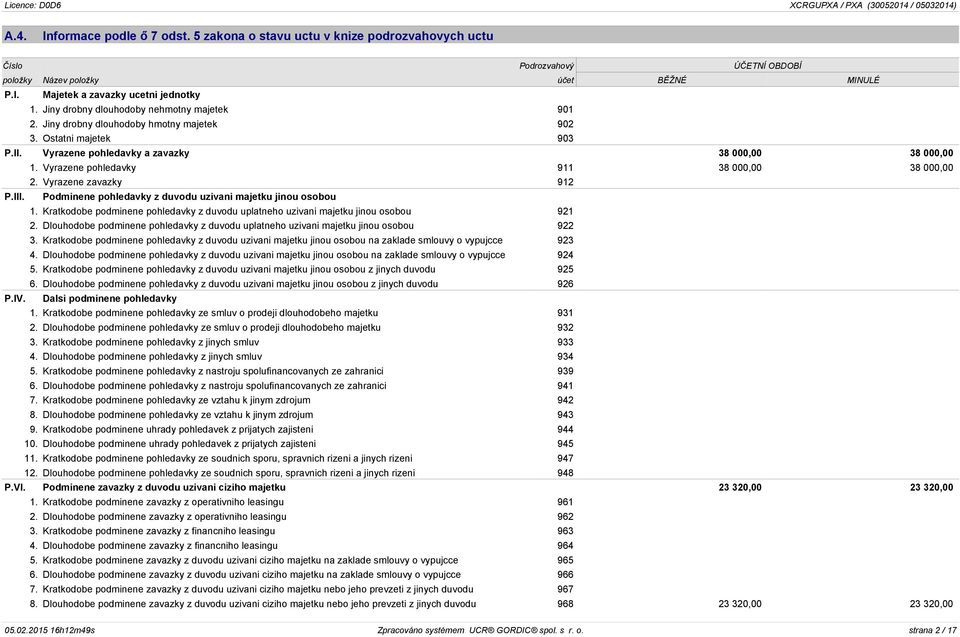Select the 'Vyrazene zavazky' row label

82,183
